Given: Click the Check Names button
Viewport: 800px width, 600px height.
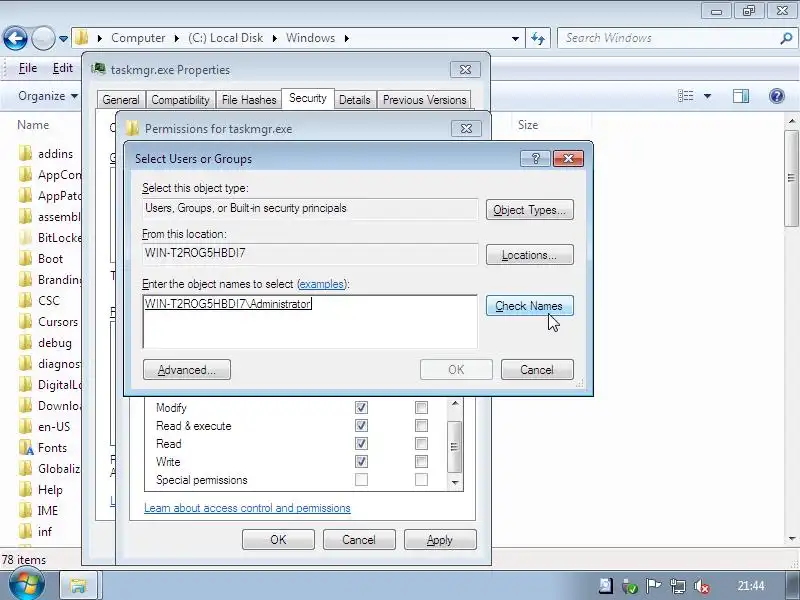Looking at the screenshot, I should point(530,306).
